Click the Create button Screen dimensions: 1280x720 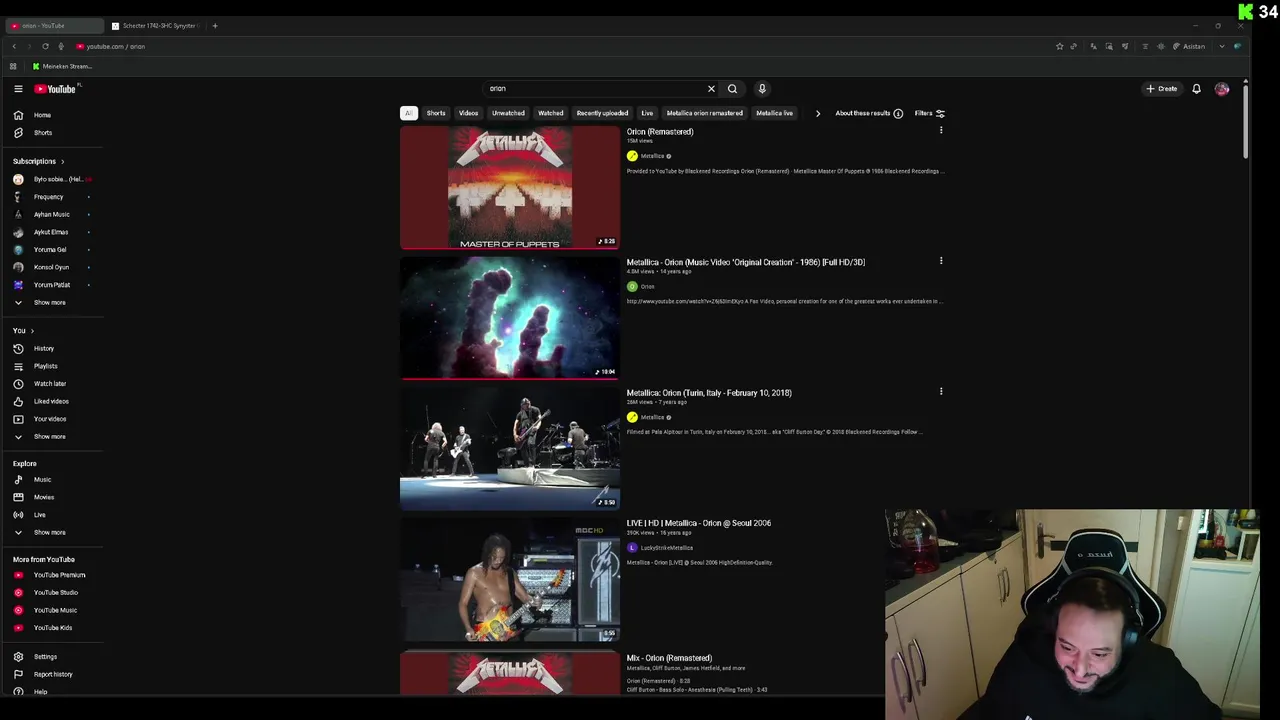[x=1162, y=89]
